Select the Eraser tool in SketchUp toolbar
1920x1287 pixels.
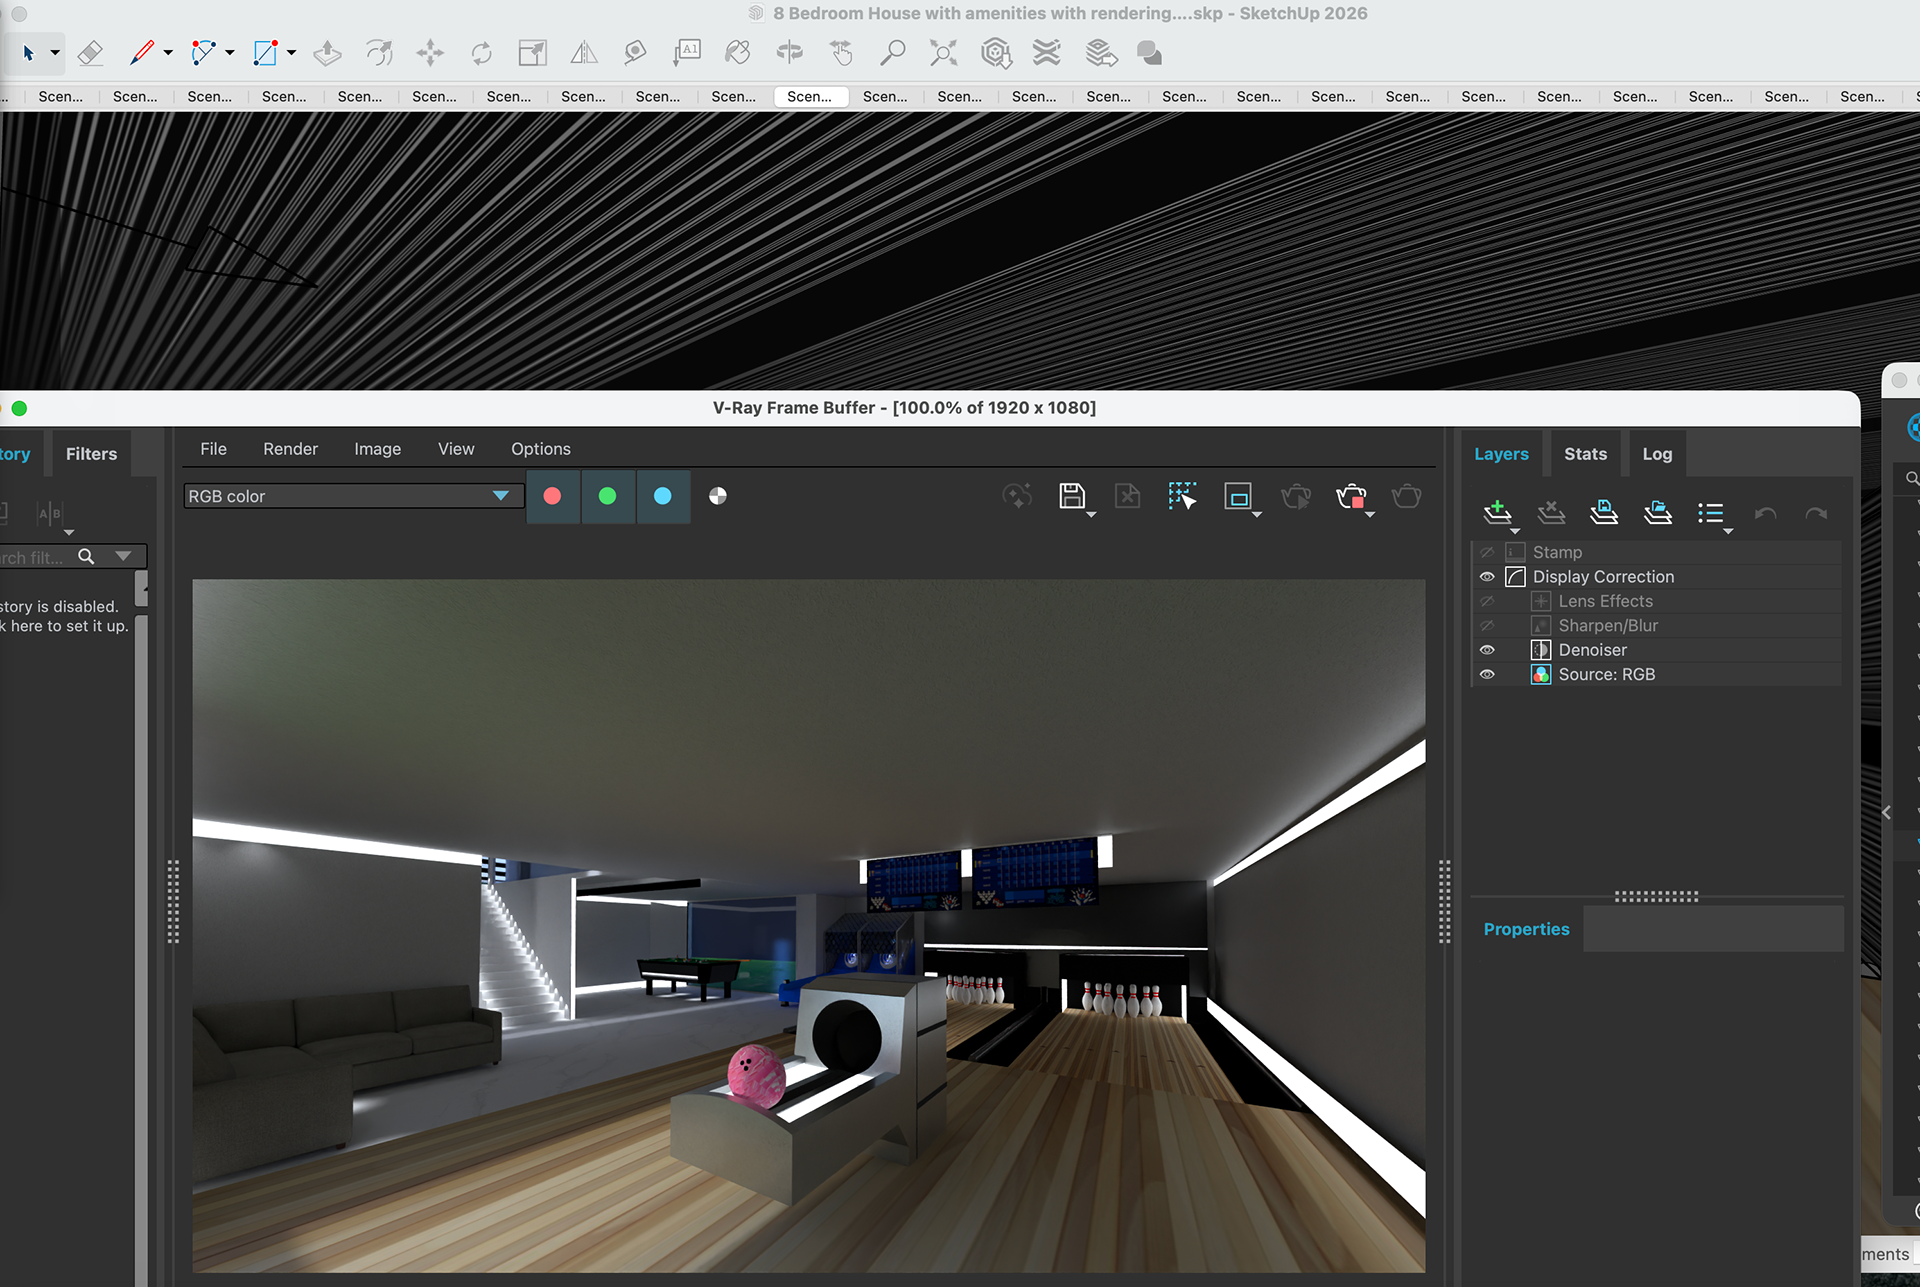90,53
